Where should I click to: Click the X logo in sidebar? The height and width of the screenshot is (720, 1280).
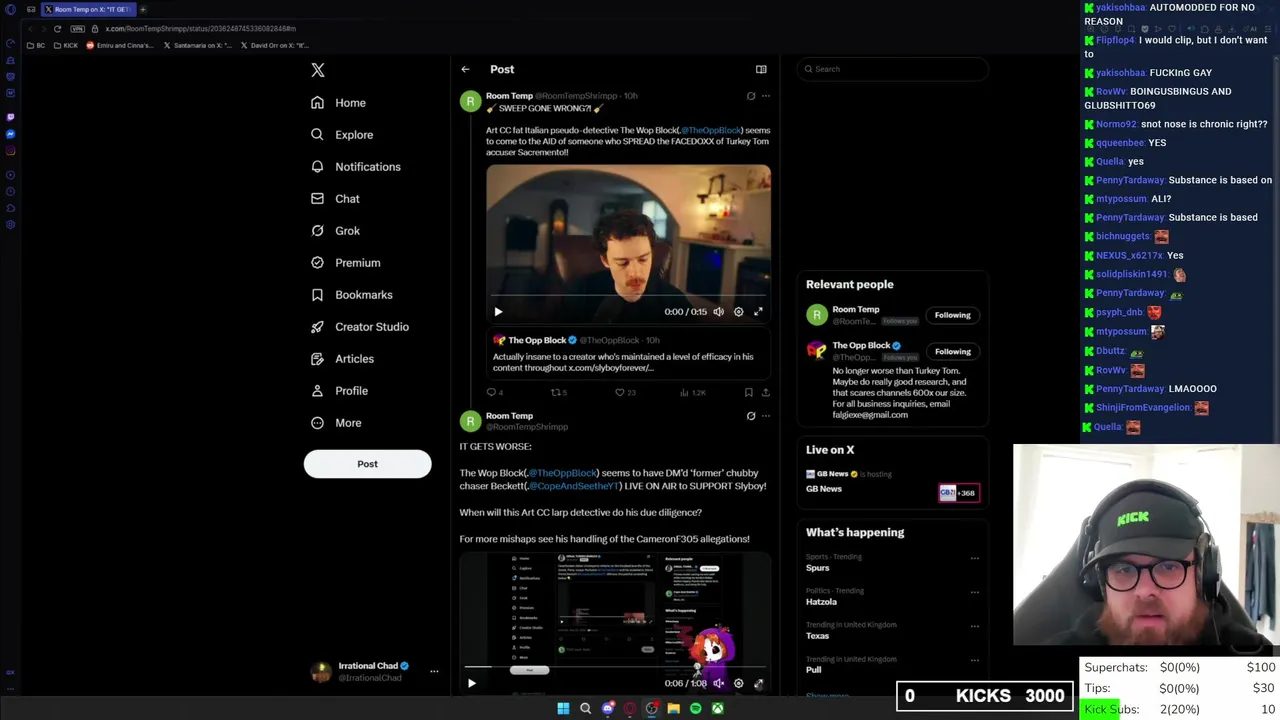click(x=318, y=70)
